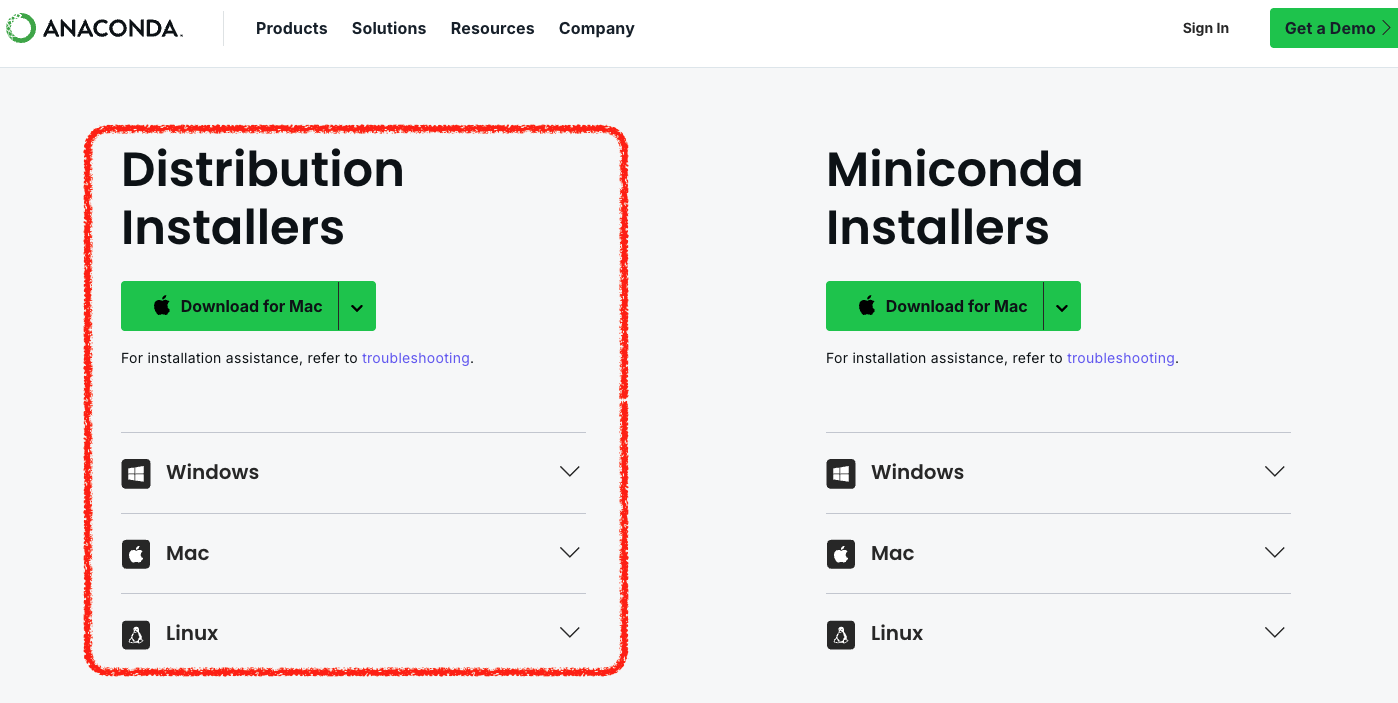
Task: Click Mac label under Miniconda Installers
Action: [x=893, y=553]
